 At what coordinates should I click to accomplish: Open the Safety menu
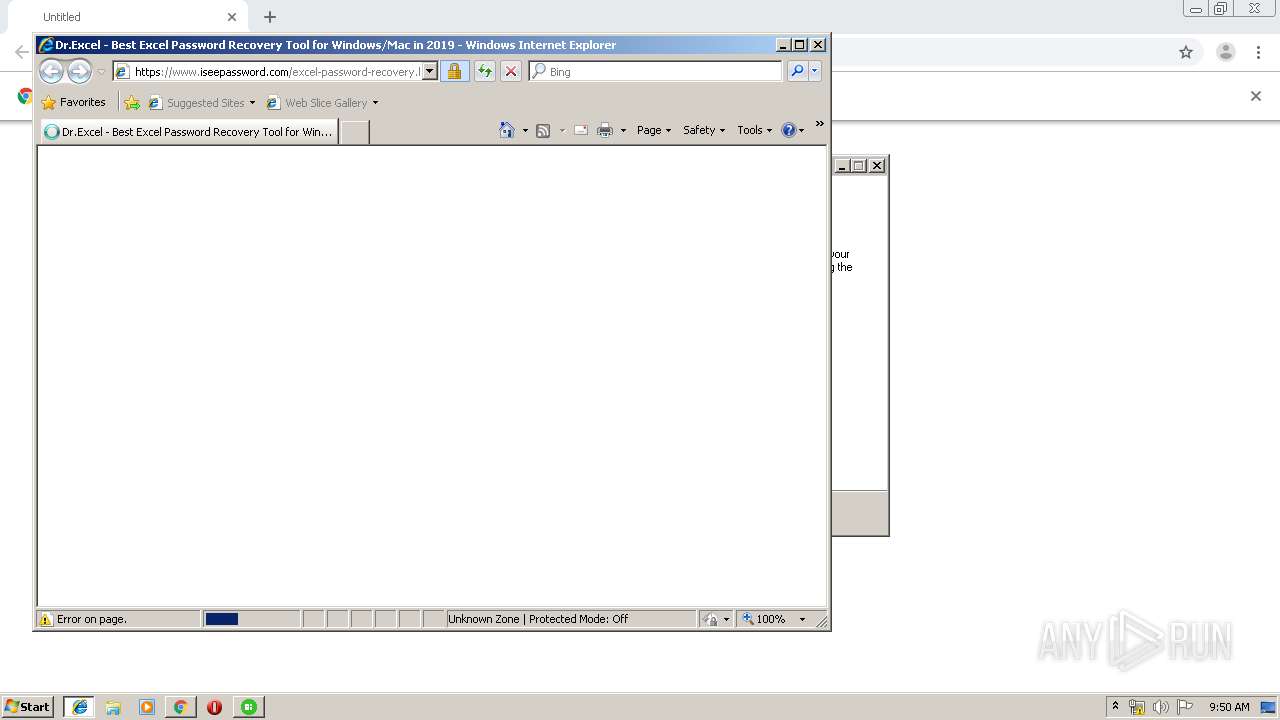(x=704, y=130)
